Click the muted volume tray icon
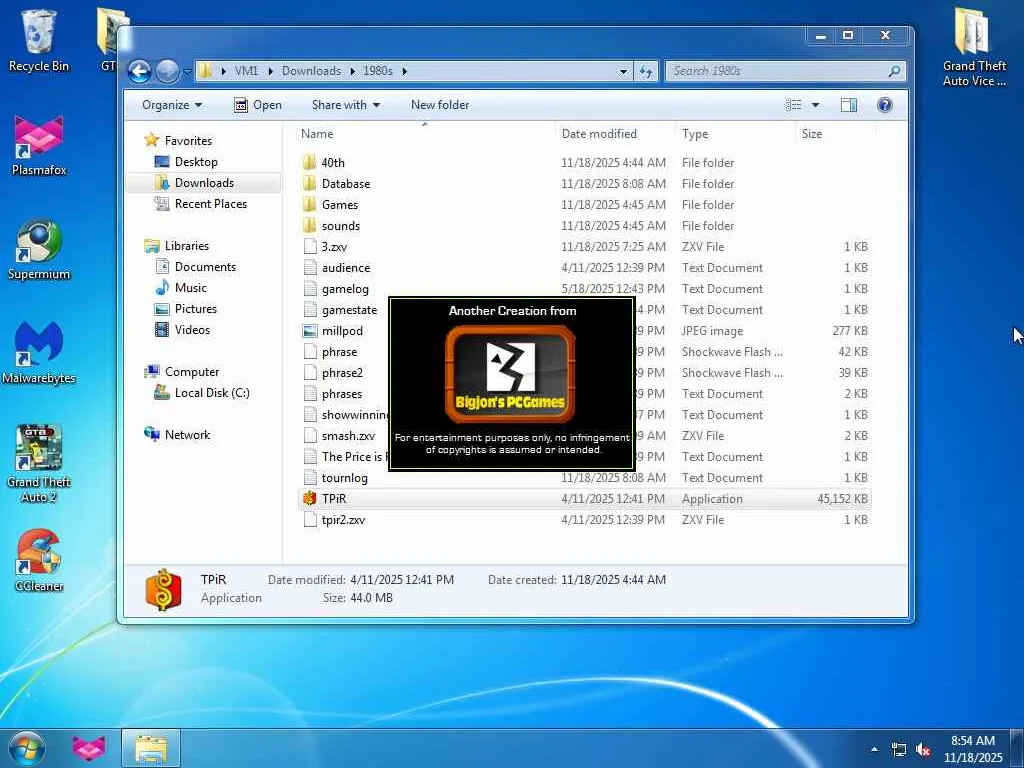The height and width of the screenshot is (768, 1024). [923, 749]
